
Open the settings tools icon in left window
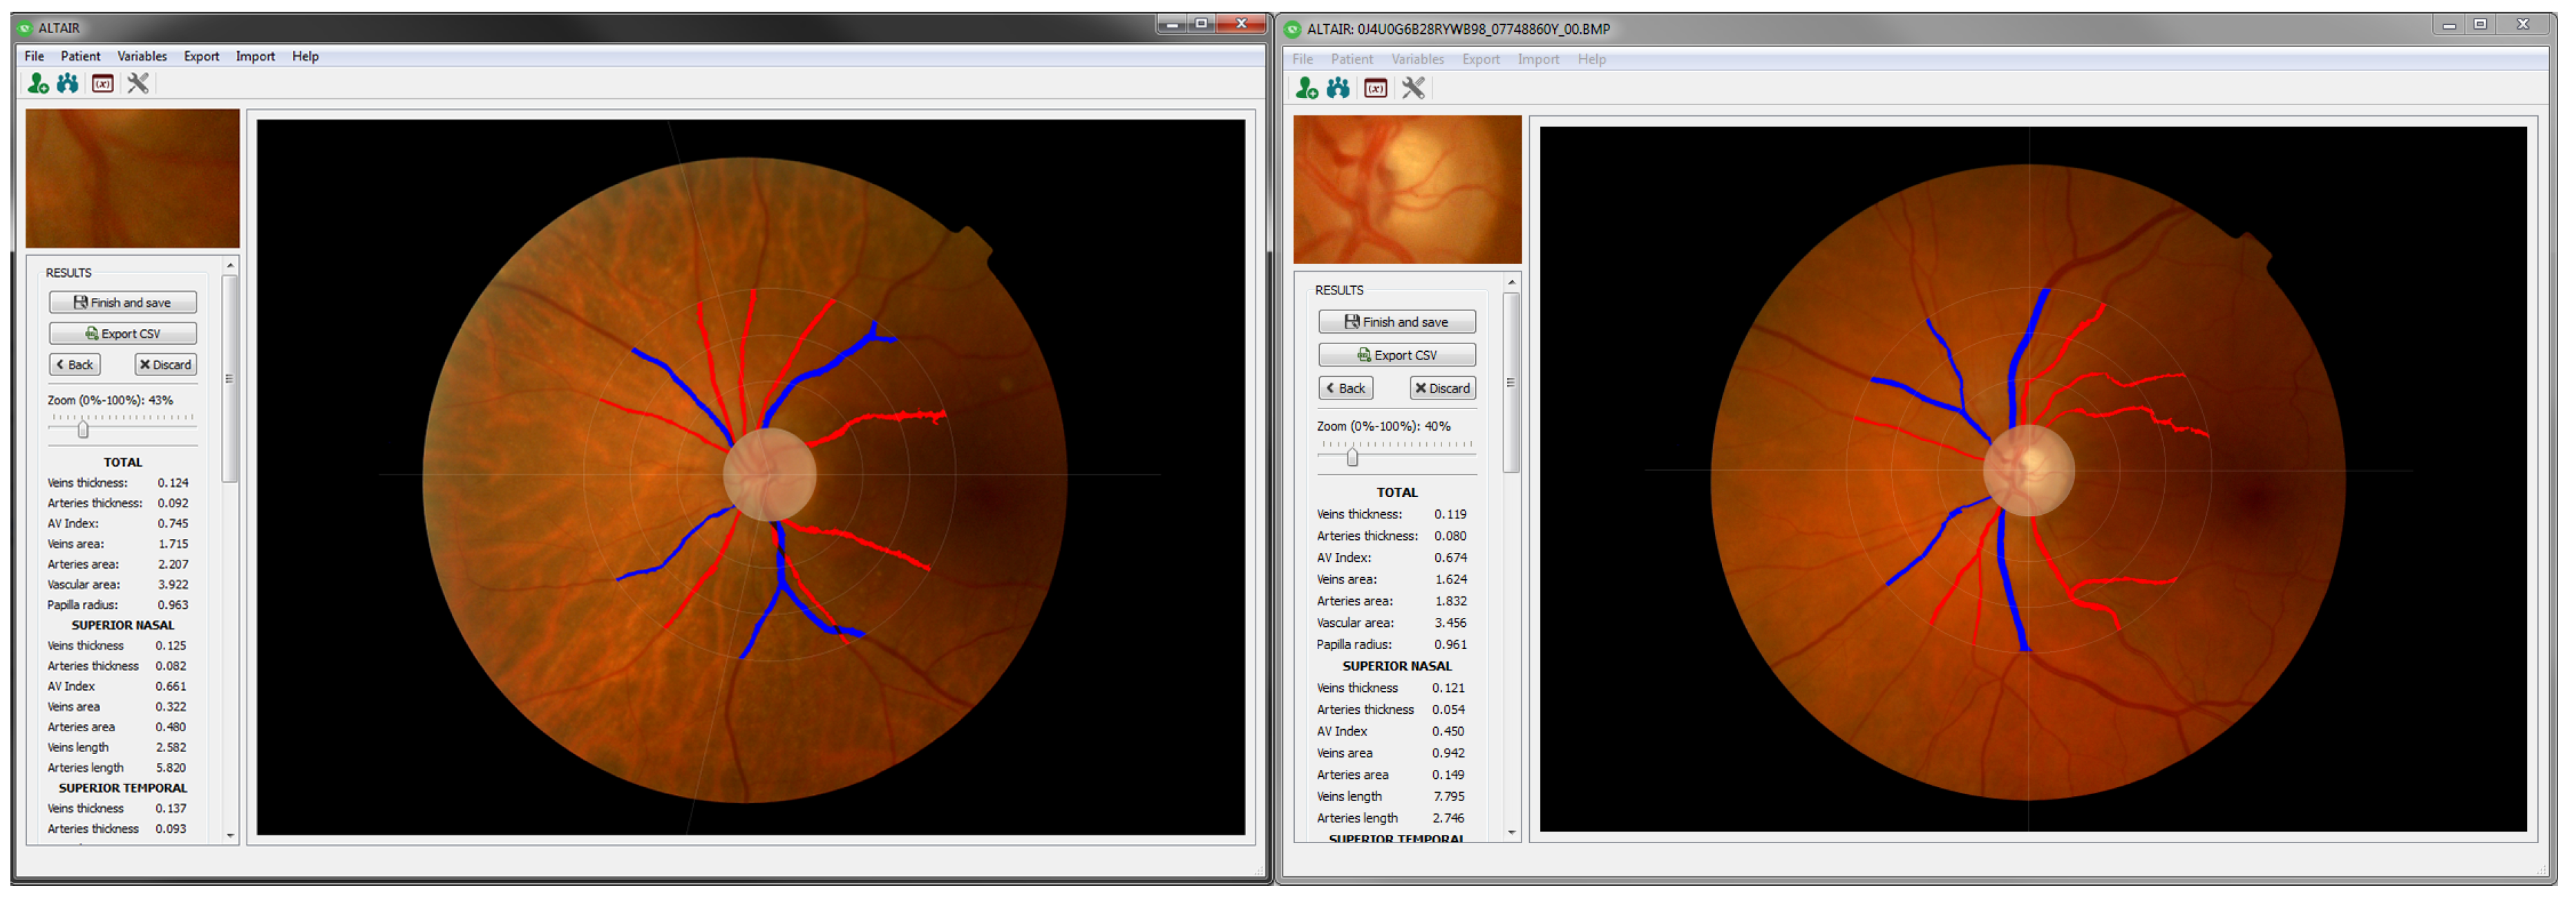138,84
